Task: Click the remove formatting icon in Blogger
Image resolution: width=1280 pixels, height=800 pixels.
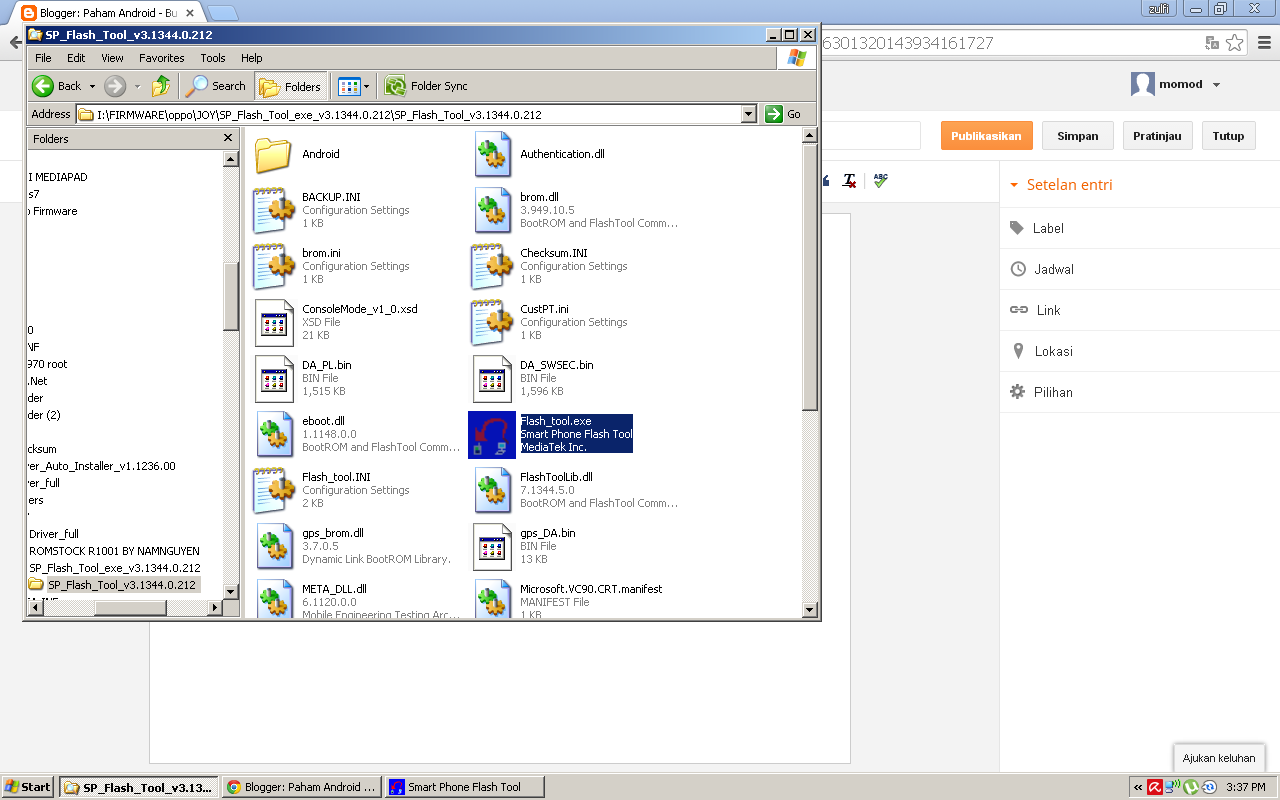Action: point(849,181)
